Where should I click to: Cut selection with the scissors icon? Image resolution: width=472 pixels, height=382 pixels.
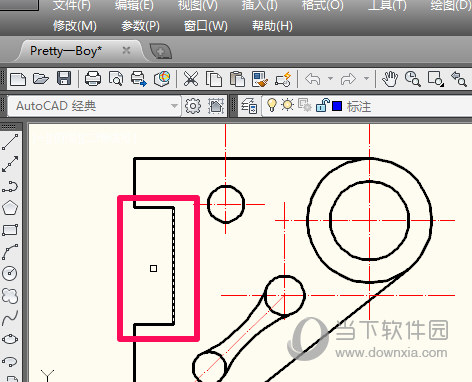coord(191,79)
